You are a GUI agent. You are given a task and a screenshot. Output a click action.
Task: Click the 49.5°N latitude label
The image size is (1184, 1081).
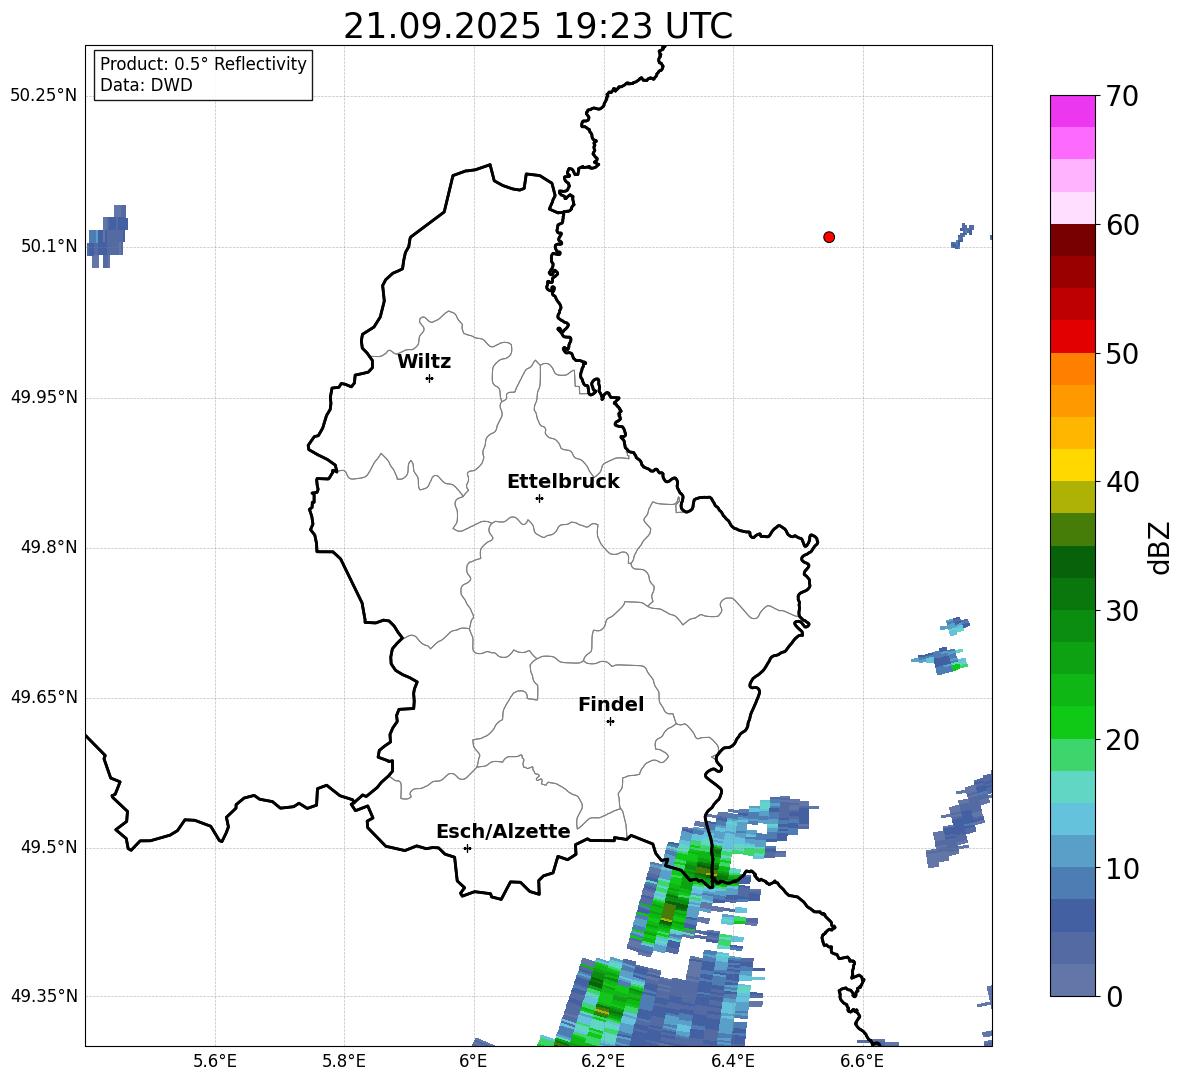click(48, 847)
